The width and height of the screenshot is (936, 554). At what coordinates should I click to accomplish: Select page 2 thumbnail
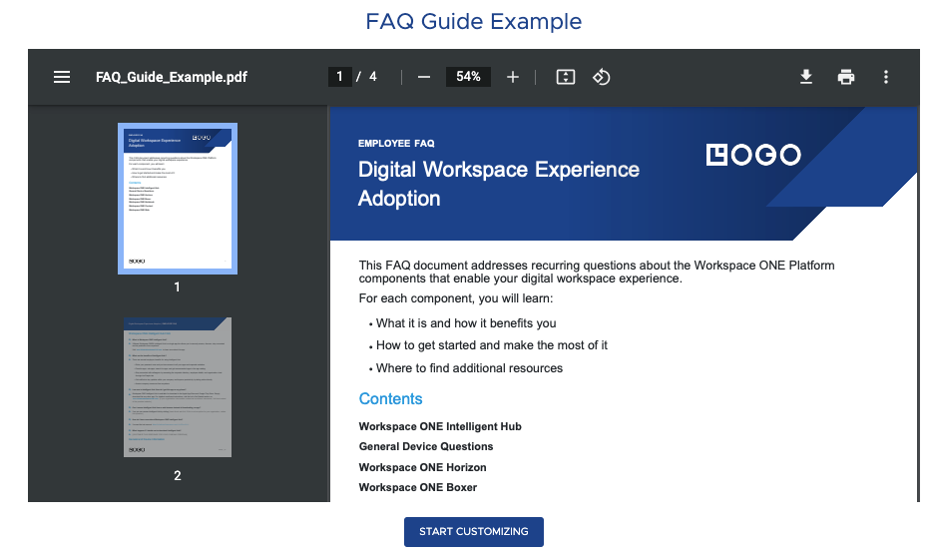pos(177,387)
